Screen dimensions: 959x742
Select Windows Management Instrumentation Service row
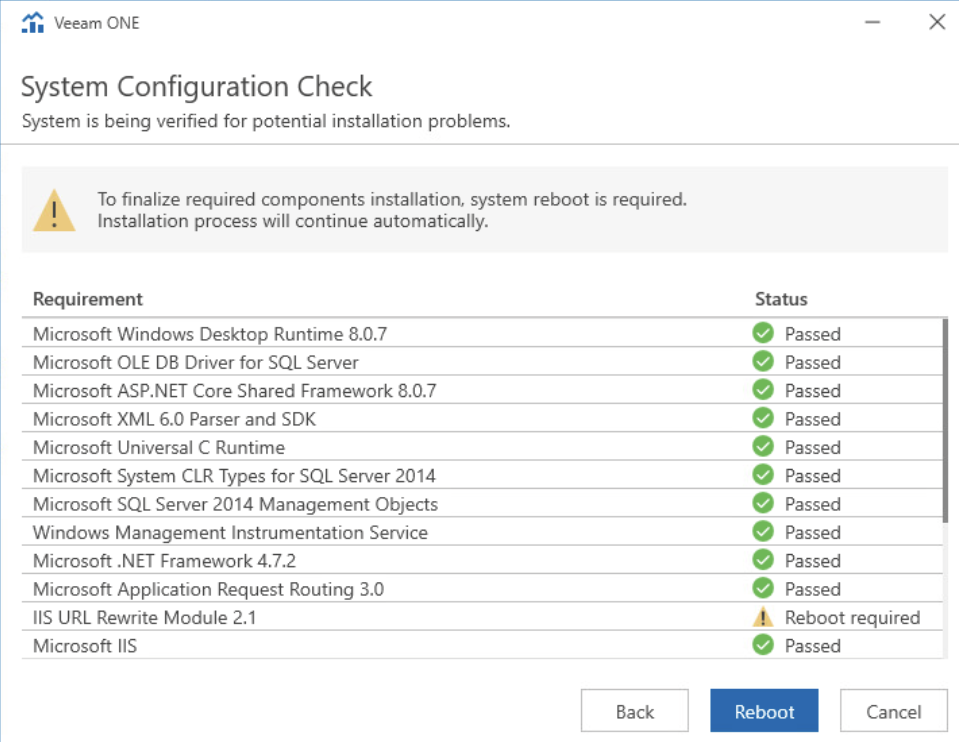(482, 532)
